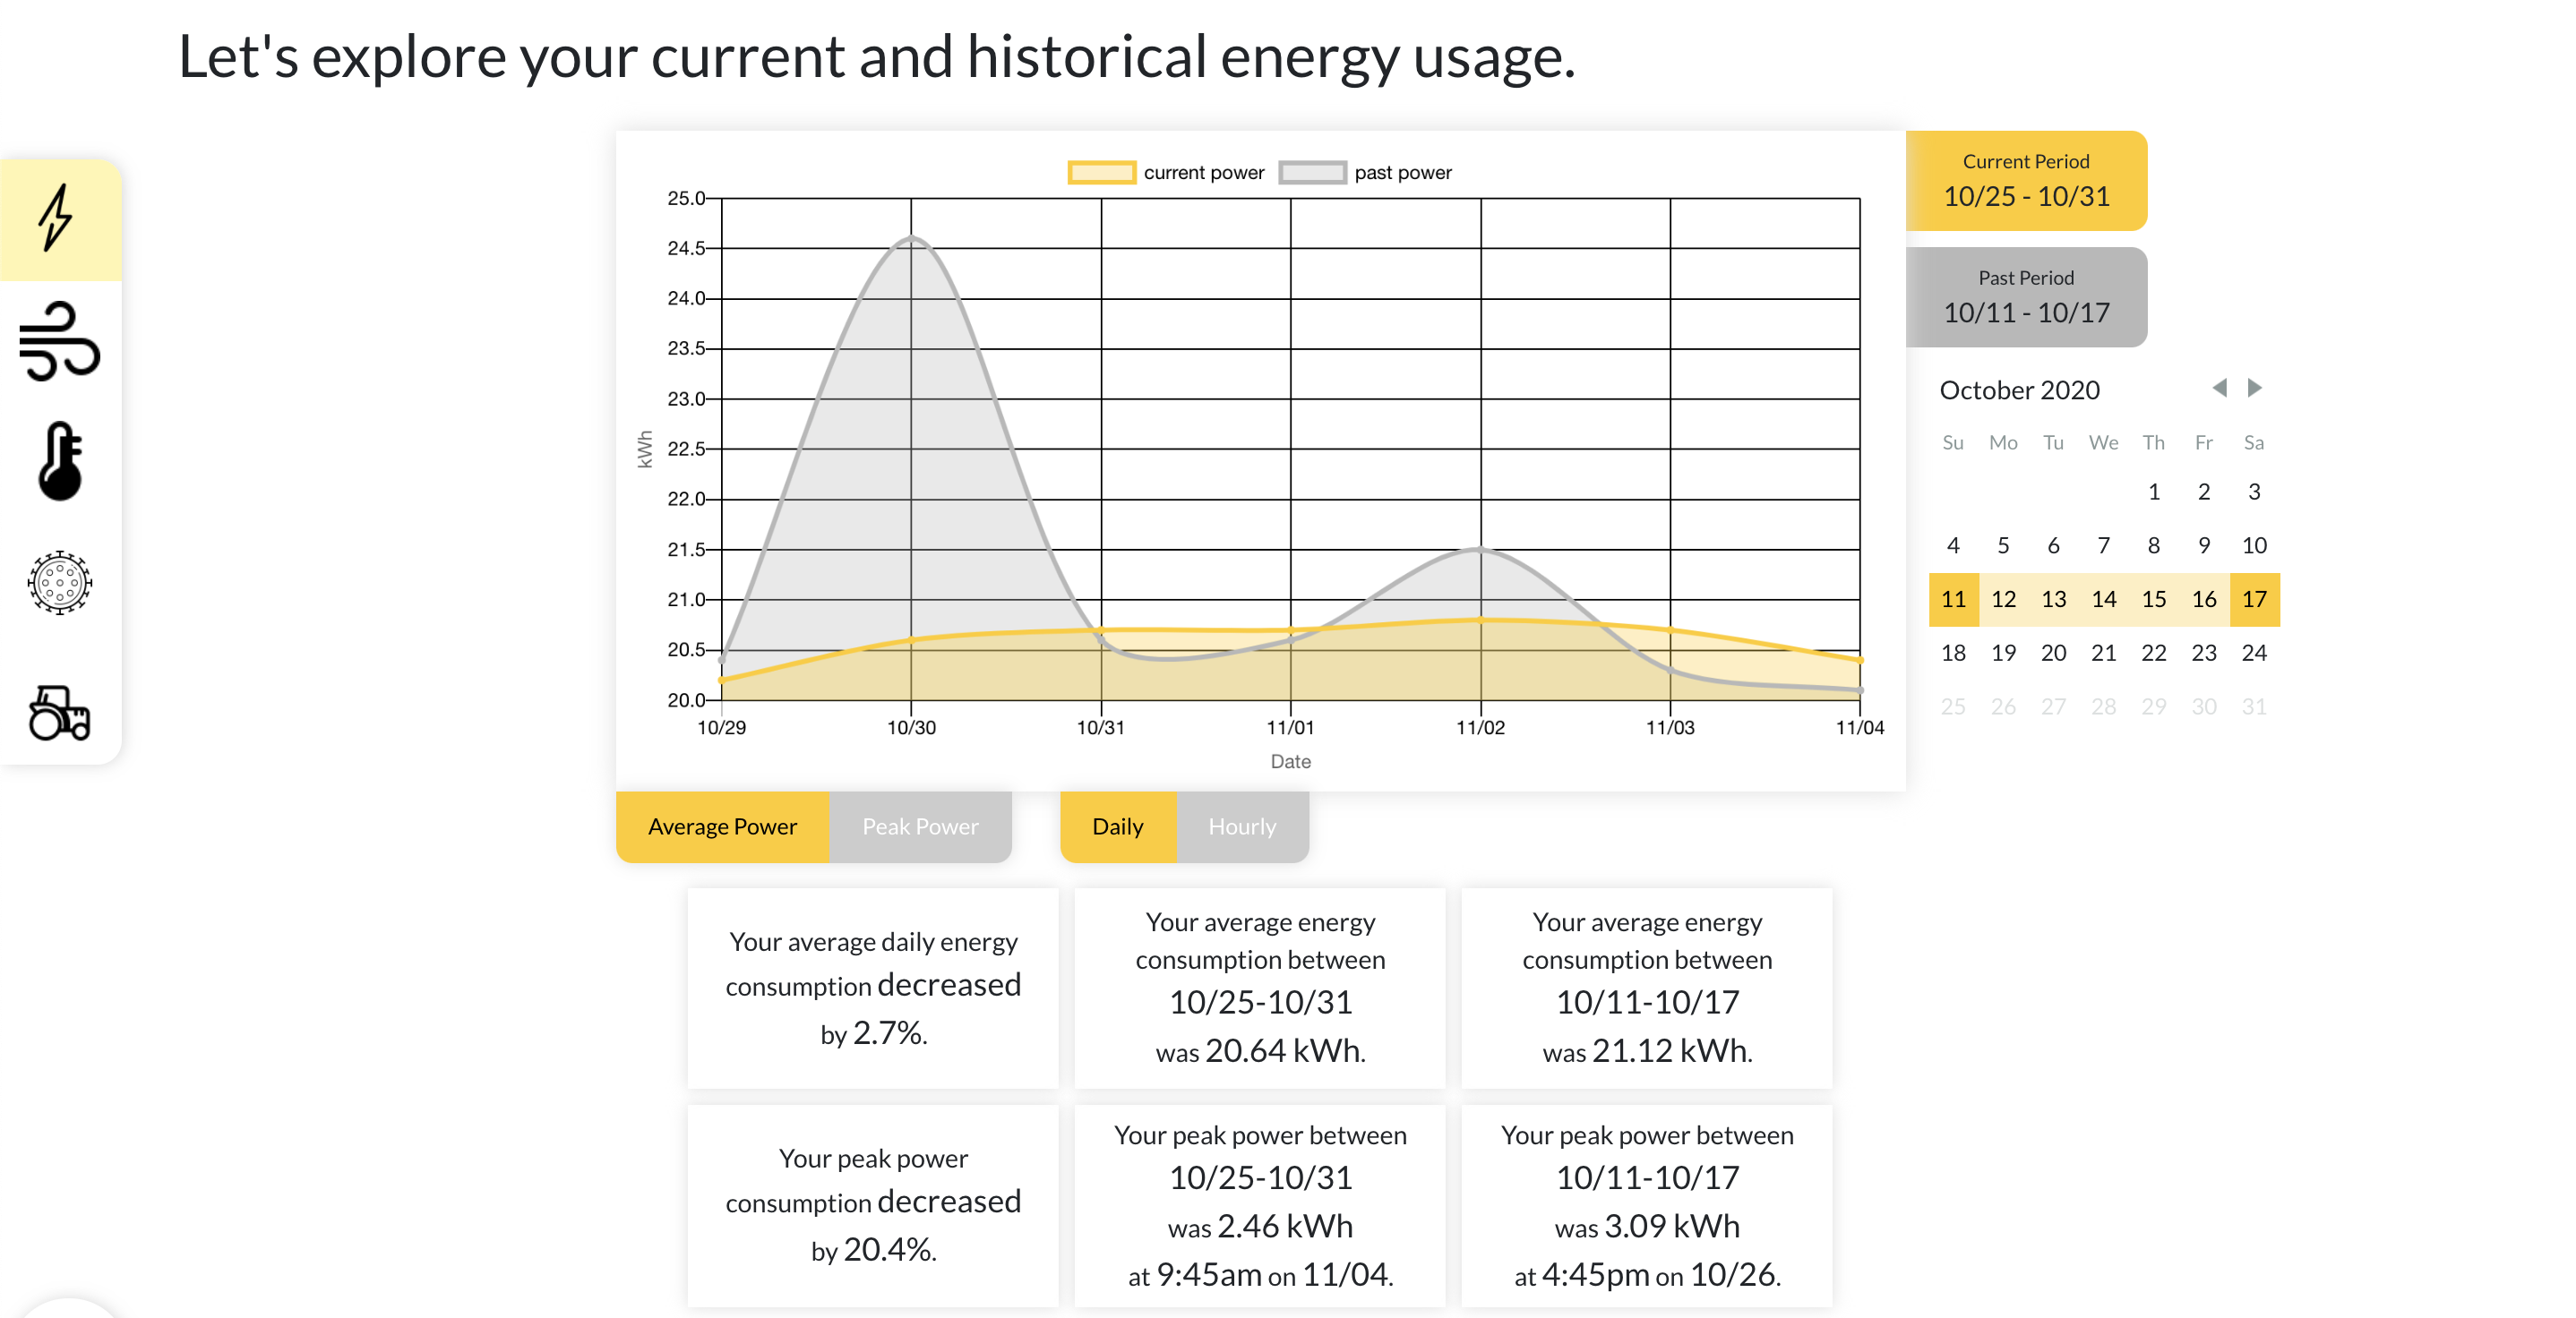Click the kWh y-axis title
The width and height of the screenshot is (2576, 1318).
coord(645,449)
